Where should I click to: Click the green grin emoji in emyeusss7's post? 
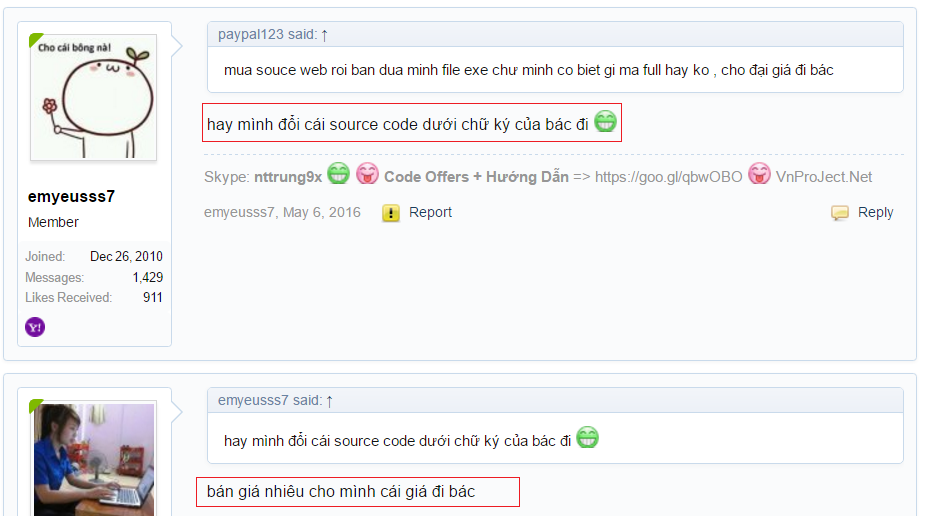point(605,121)
